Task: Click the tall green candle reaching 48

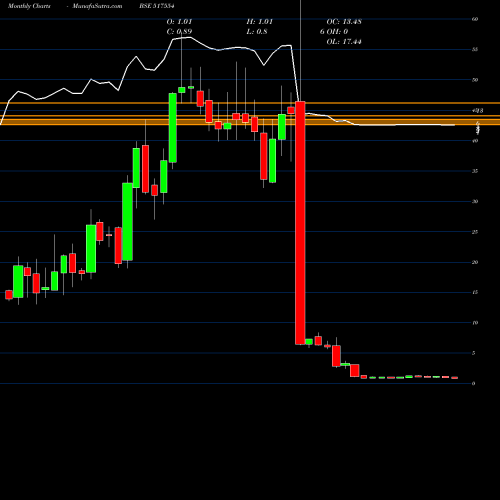Action: (x=173, y=128)
